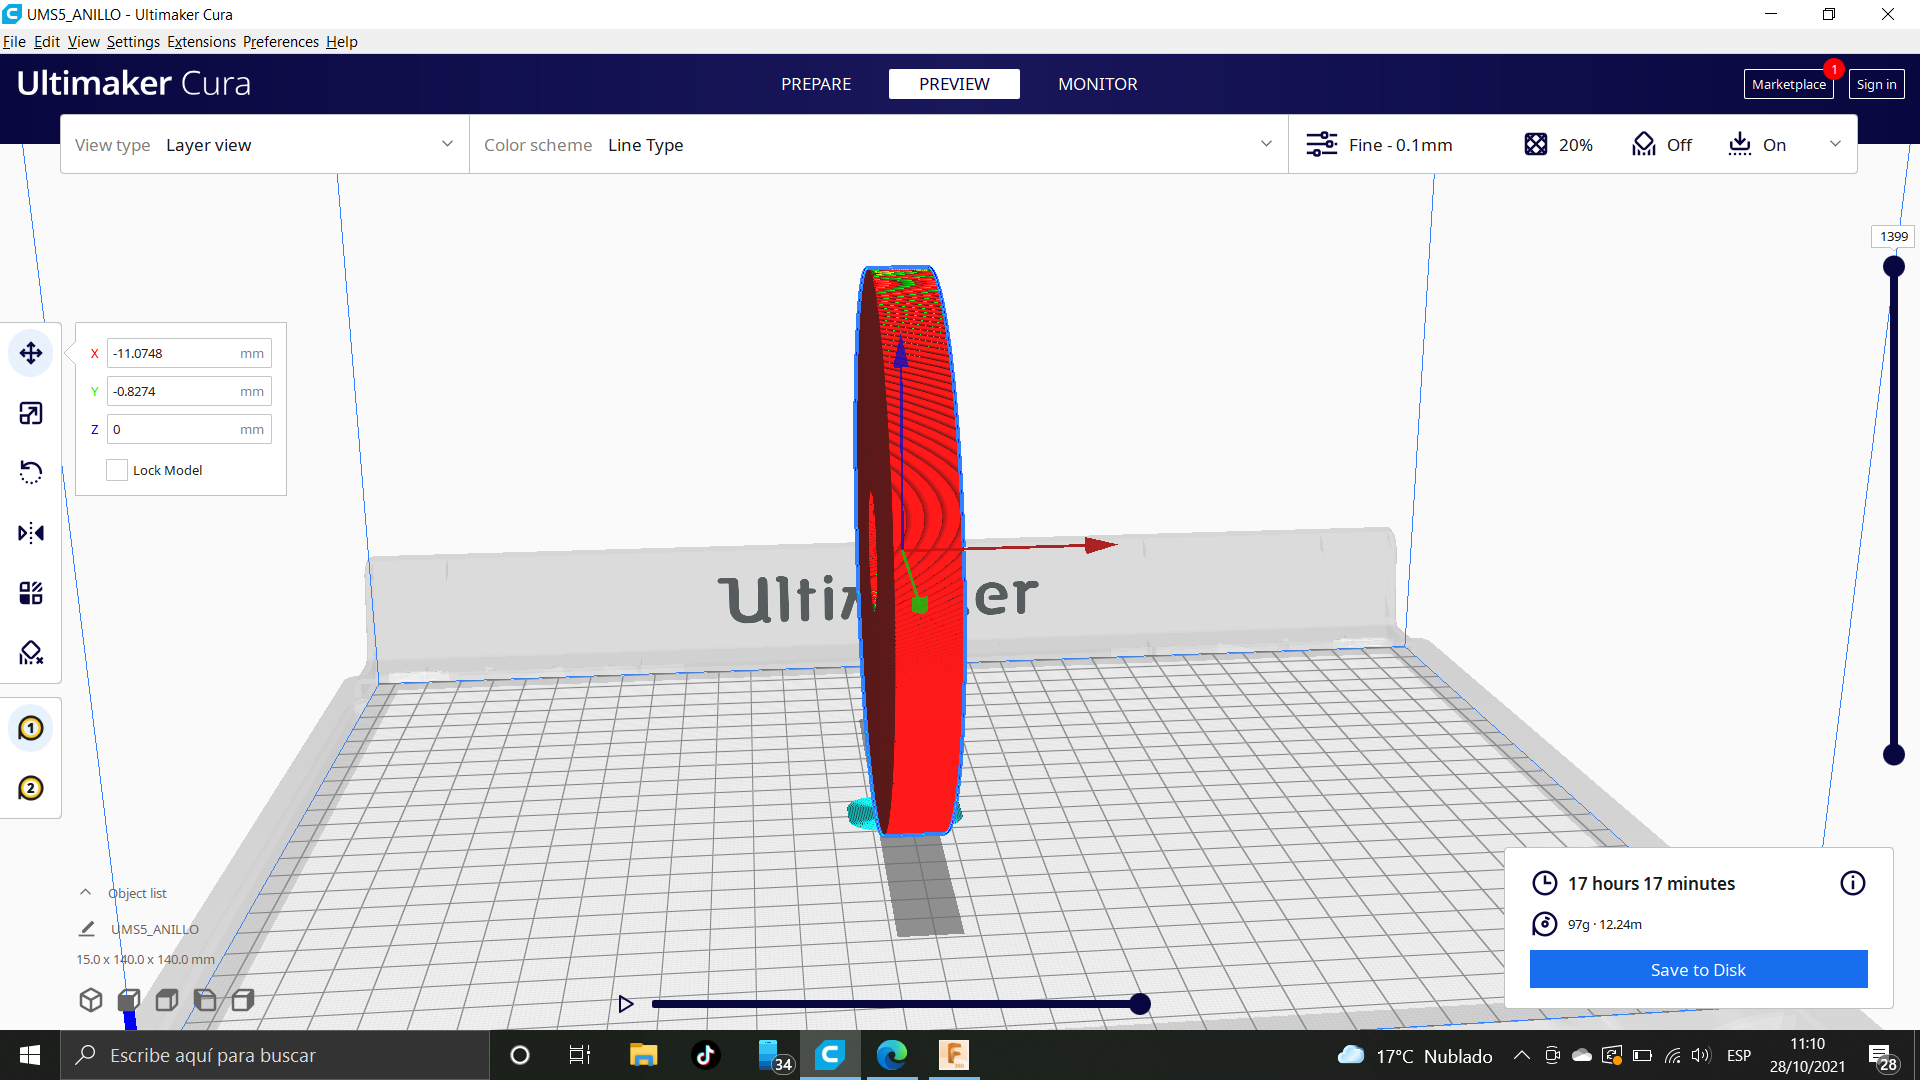Open the Color scheme dropdown
The height and width of the screenshot is (1080, 1920).
pyautogui.click(x=878, y=145)
